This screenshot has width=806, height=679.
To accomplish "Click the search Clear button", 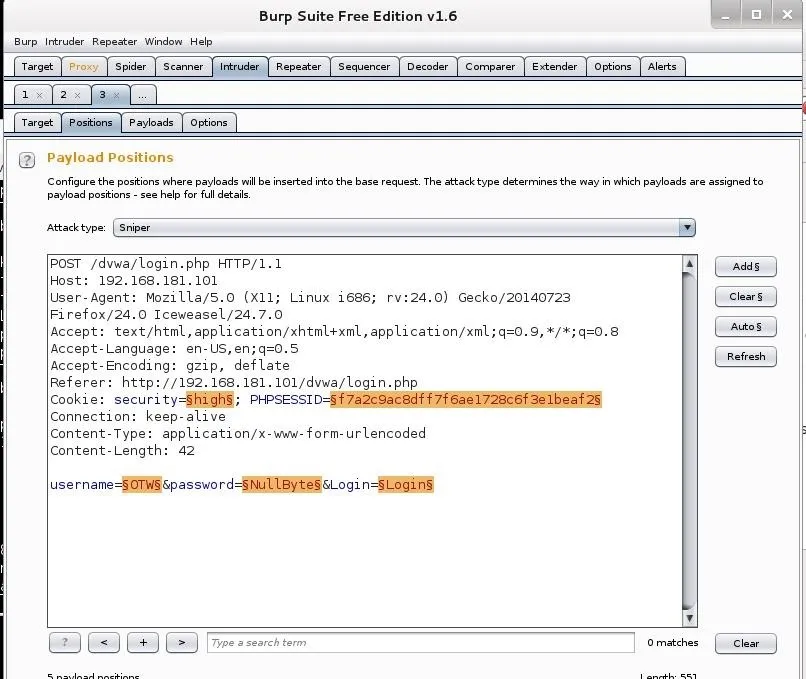I will (x=745, y=643).
